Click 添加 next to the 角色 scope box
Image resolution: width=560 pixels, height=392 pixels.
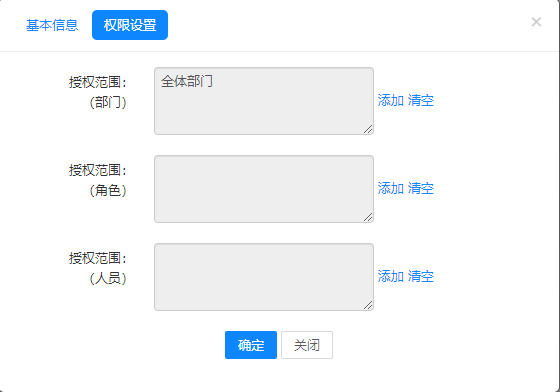(391, 188)
